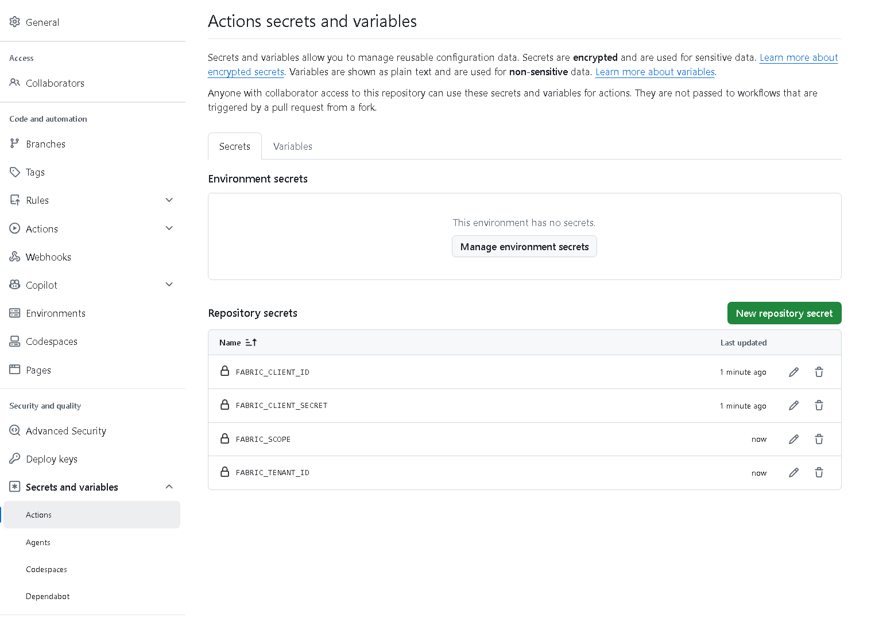The width and height of the screenshot is (875, 618).
Task: Edit FABRIC_SCOPE with the pencil icon
Action: coord(794,439)
